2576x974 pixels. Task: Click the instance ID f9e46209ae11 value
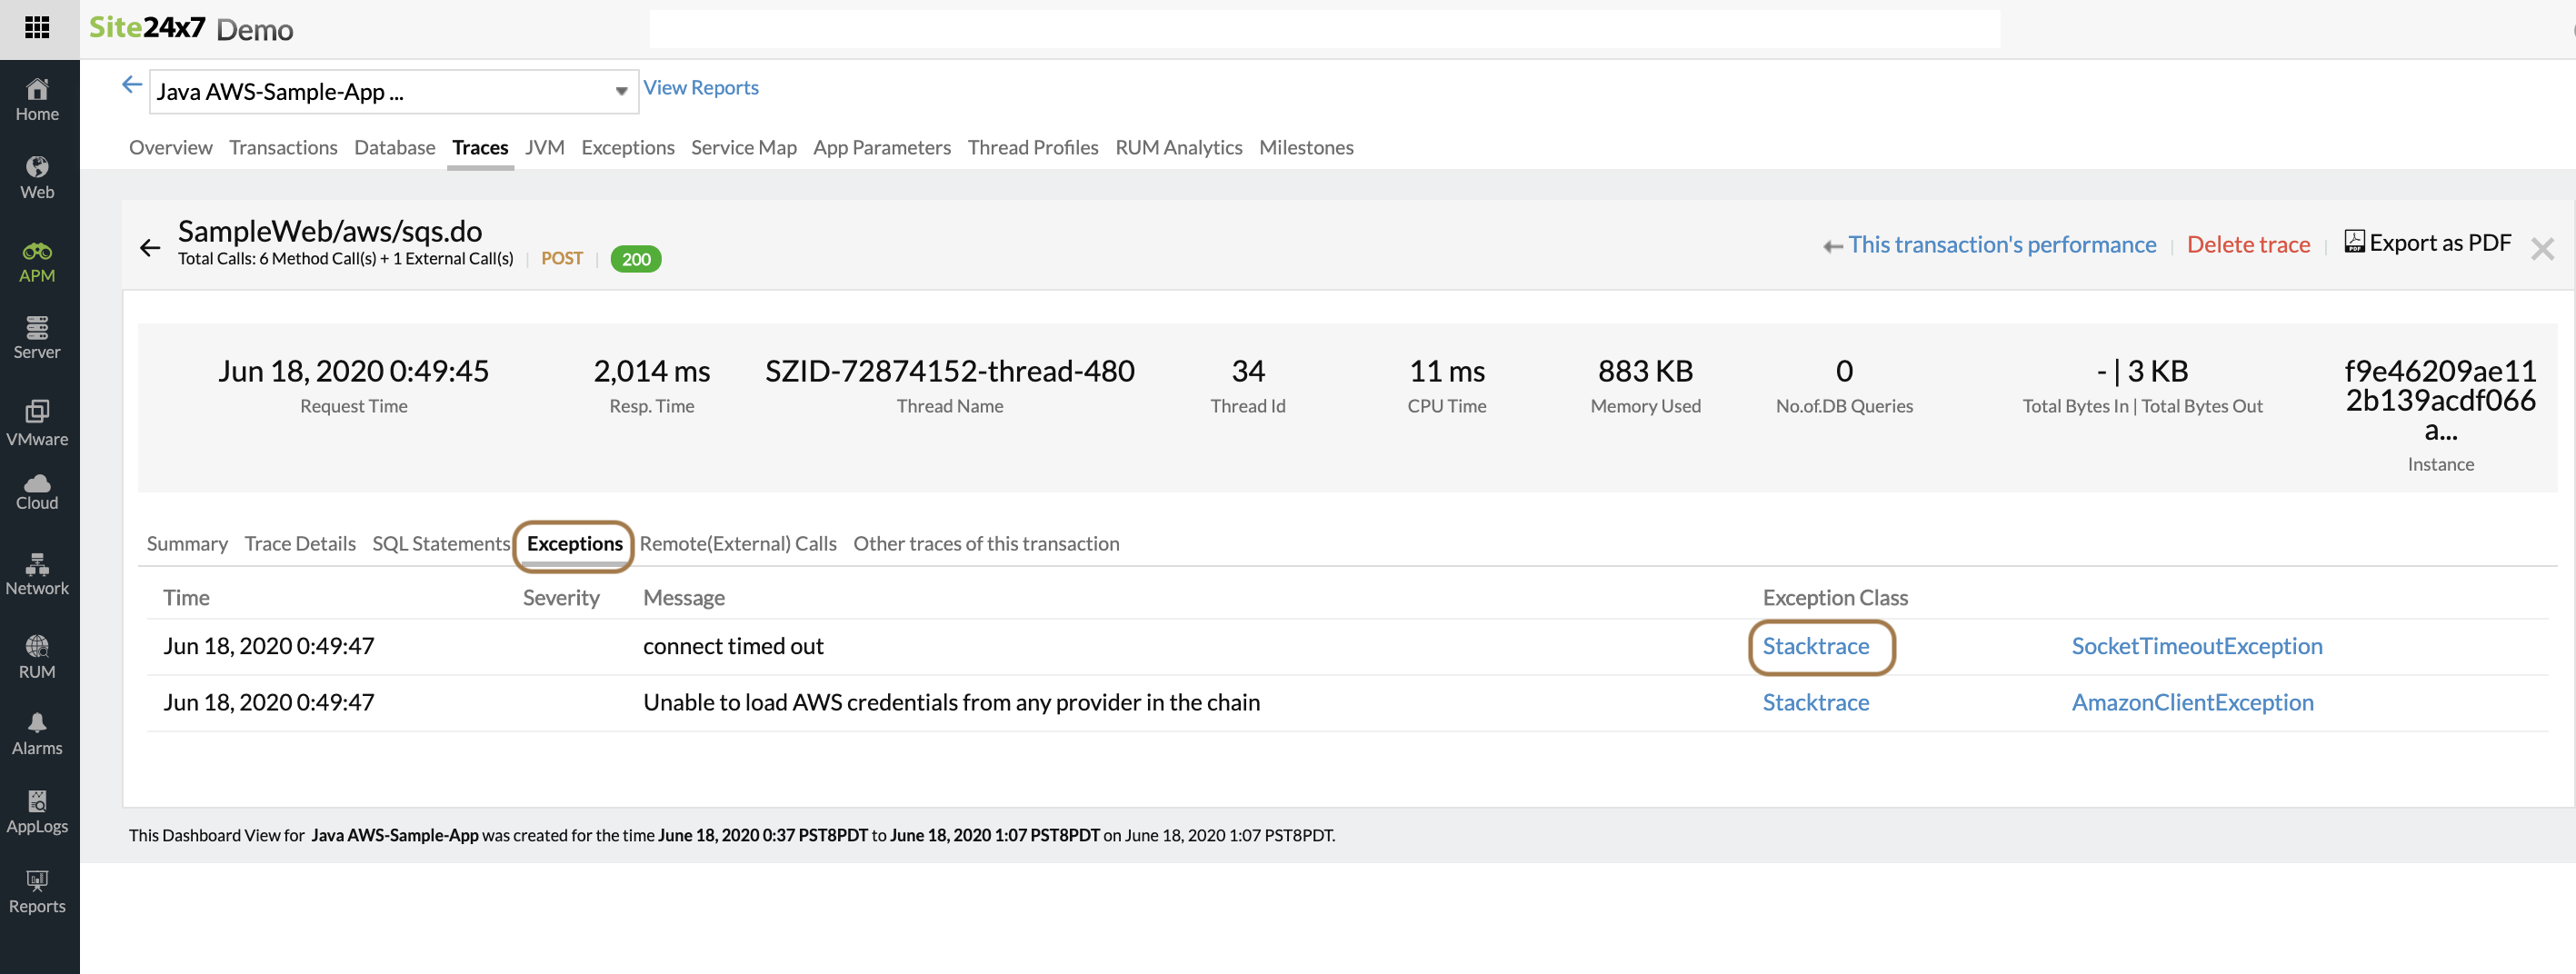(x=2440, y=400)
